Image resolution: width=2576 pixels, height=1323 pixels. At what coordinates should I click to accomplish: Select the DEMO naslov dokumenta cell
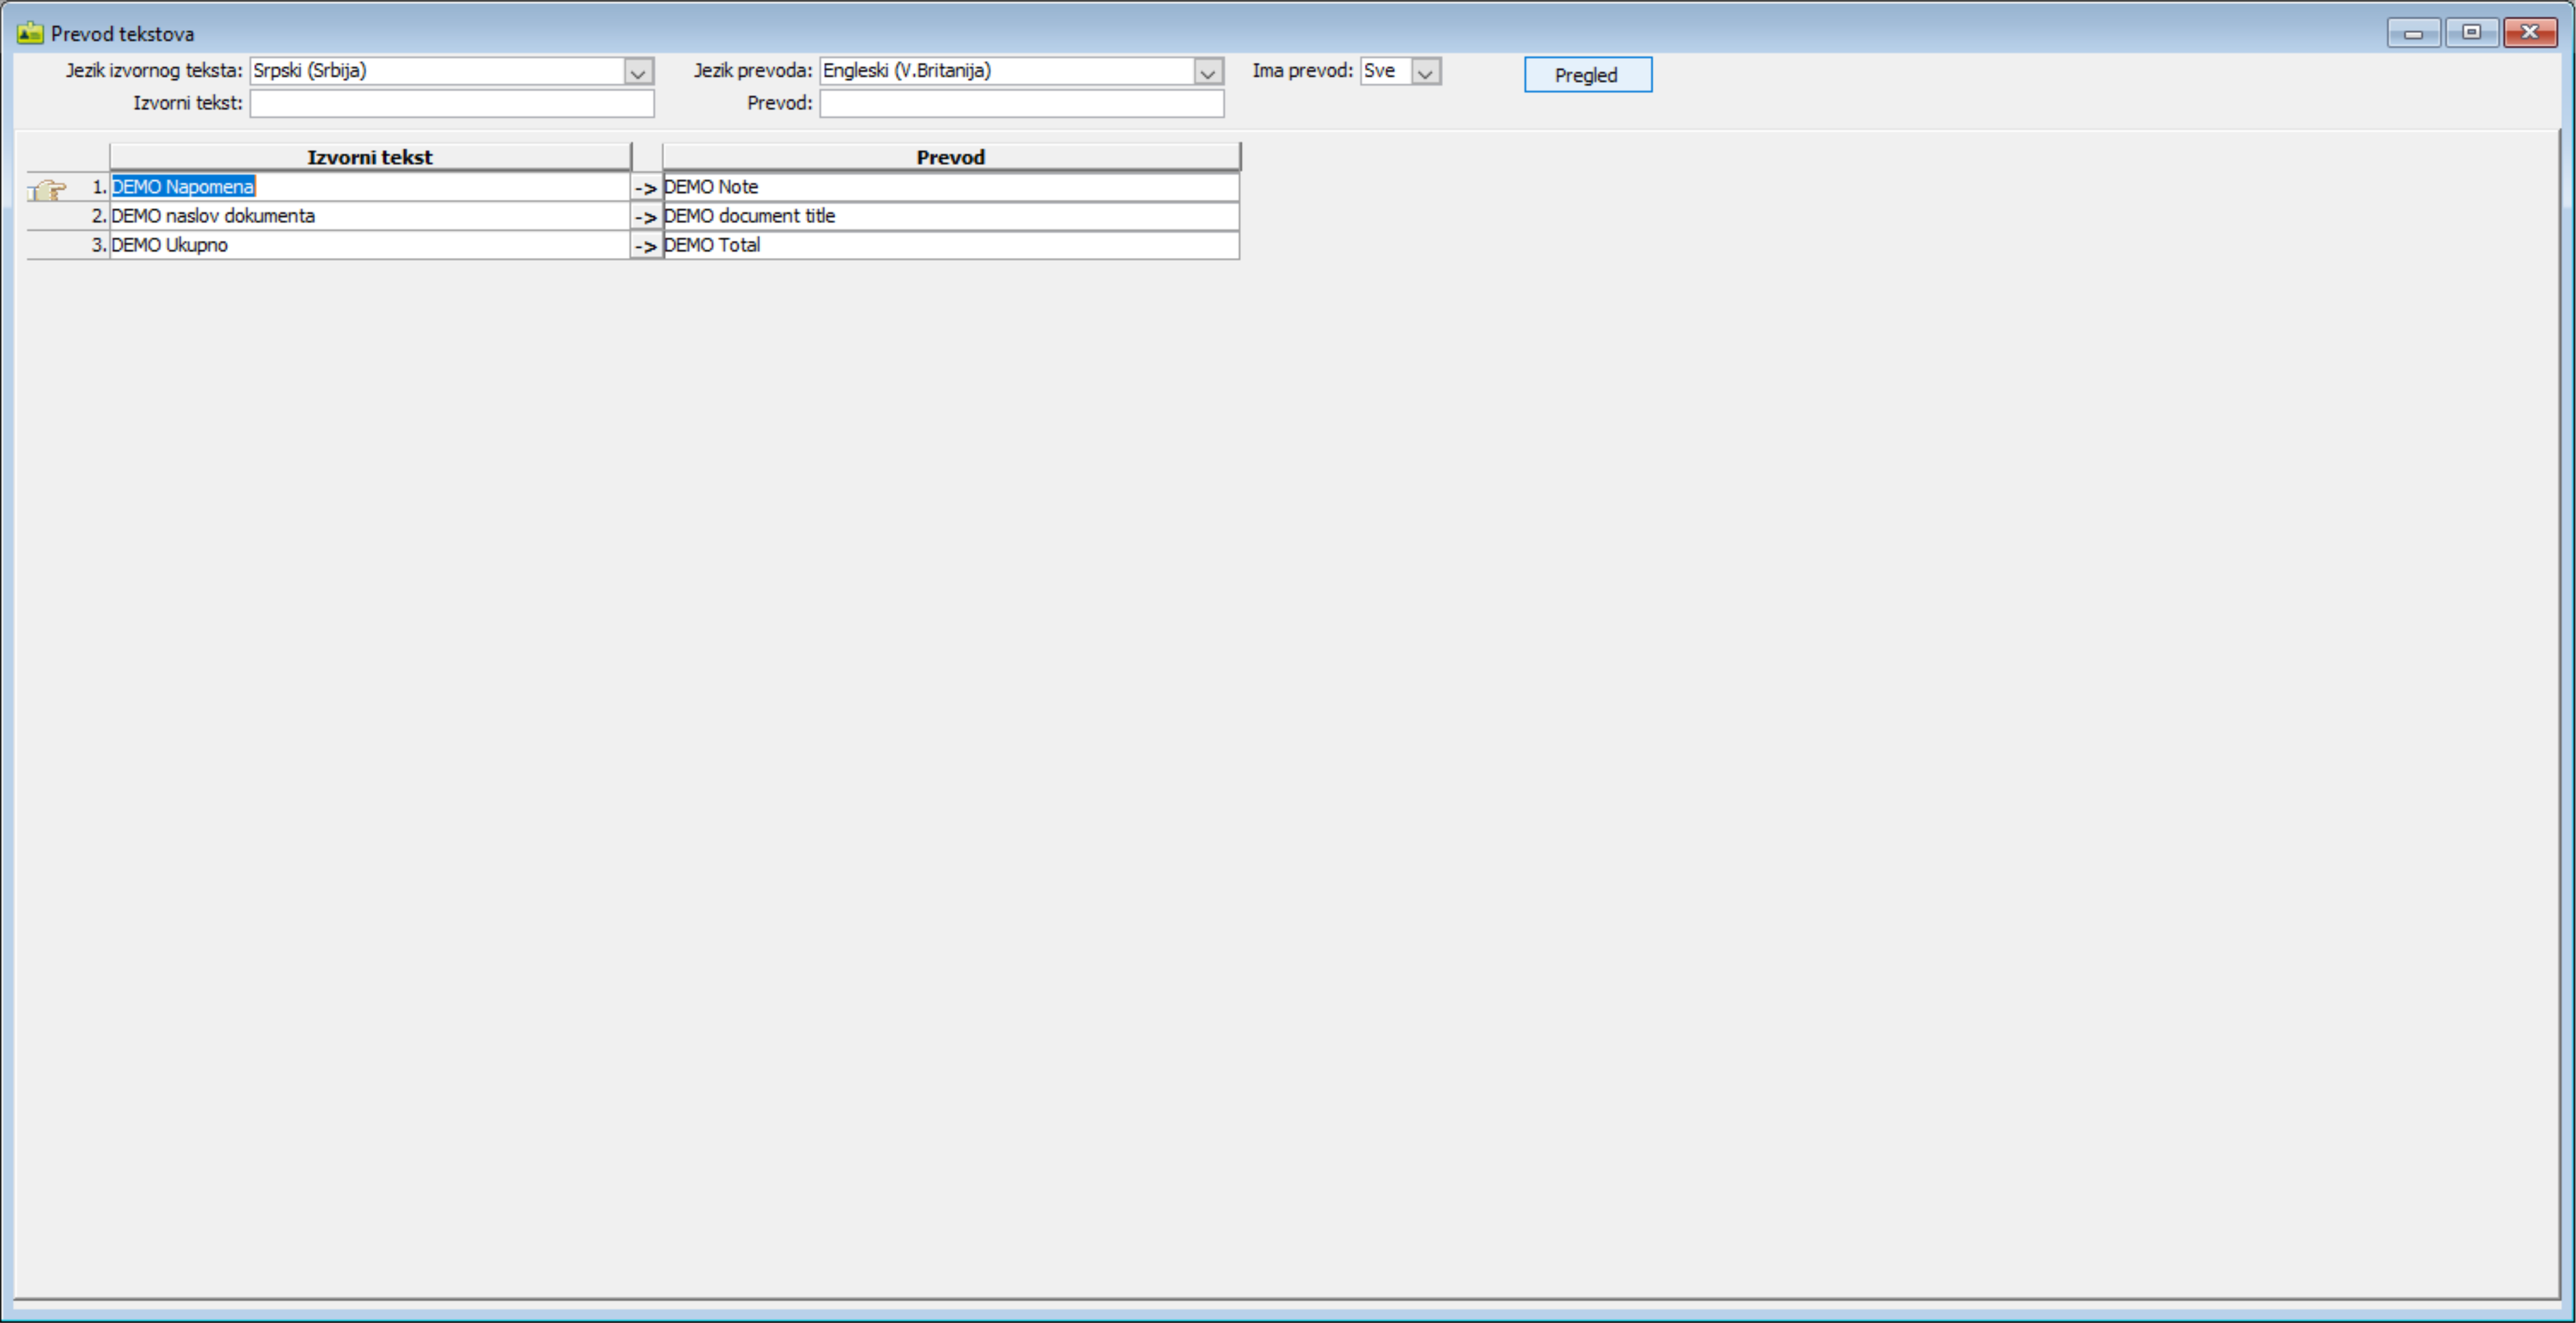click(369, 216)
